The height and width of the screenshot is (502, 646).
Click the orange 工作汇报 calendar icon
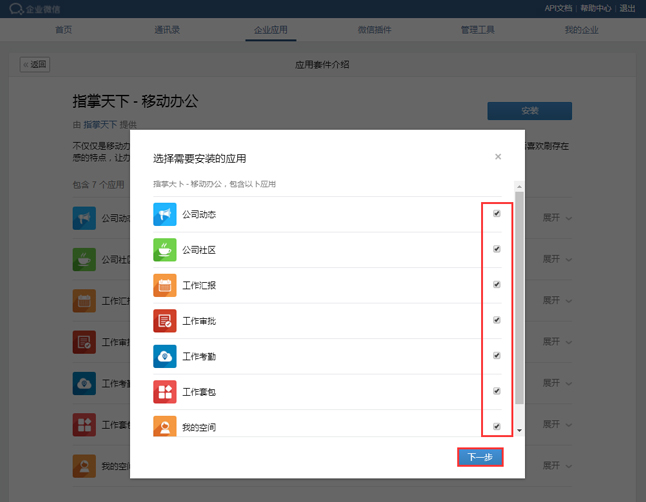click(165, 285)
